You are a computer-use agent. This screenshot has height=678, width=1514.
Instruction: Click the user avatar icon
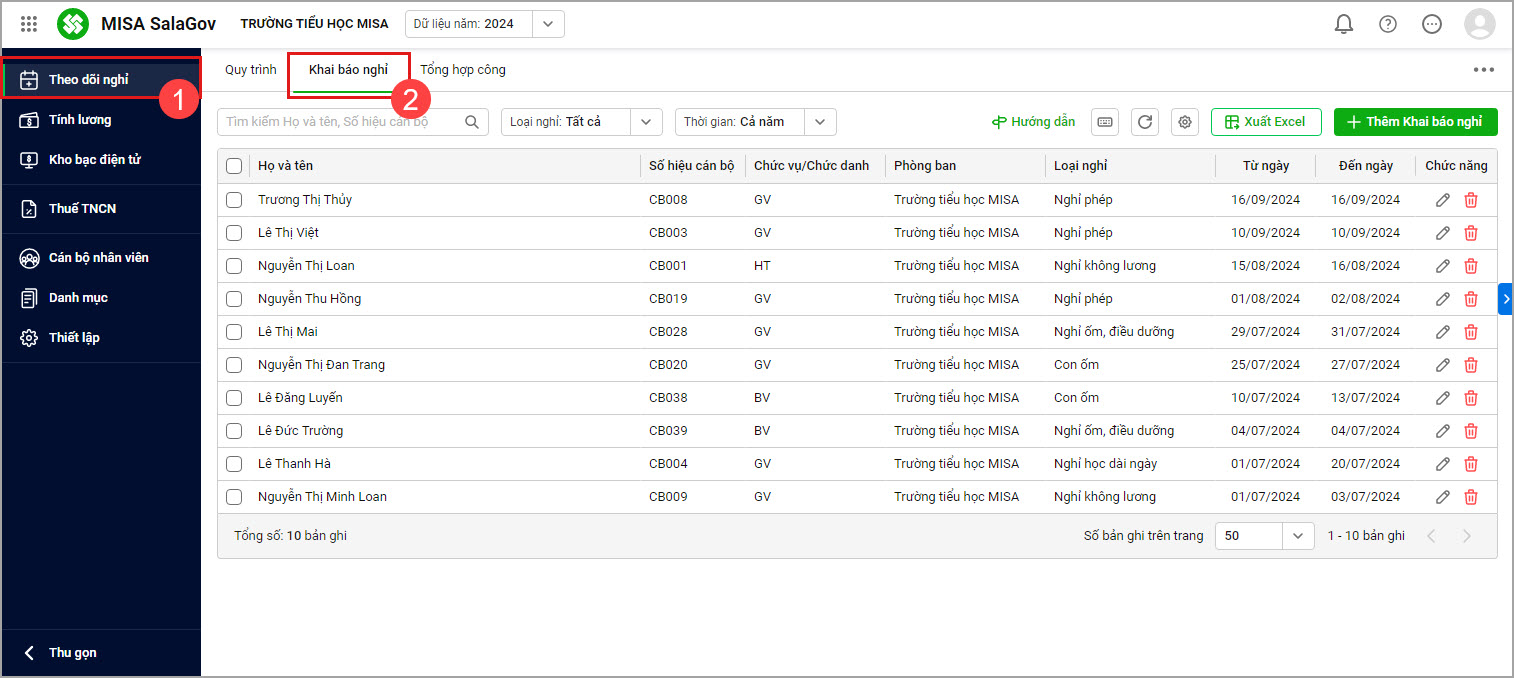tap(1479, 24)
